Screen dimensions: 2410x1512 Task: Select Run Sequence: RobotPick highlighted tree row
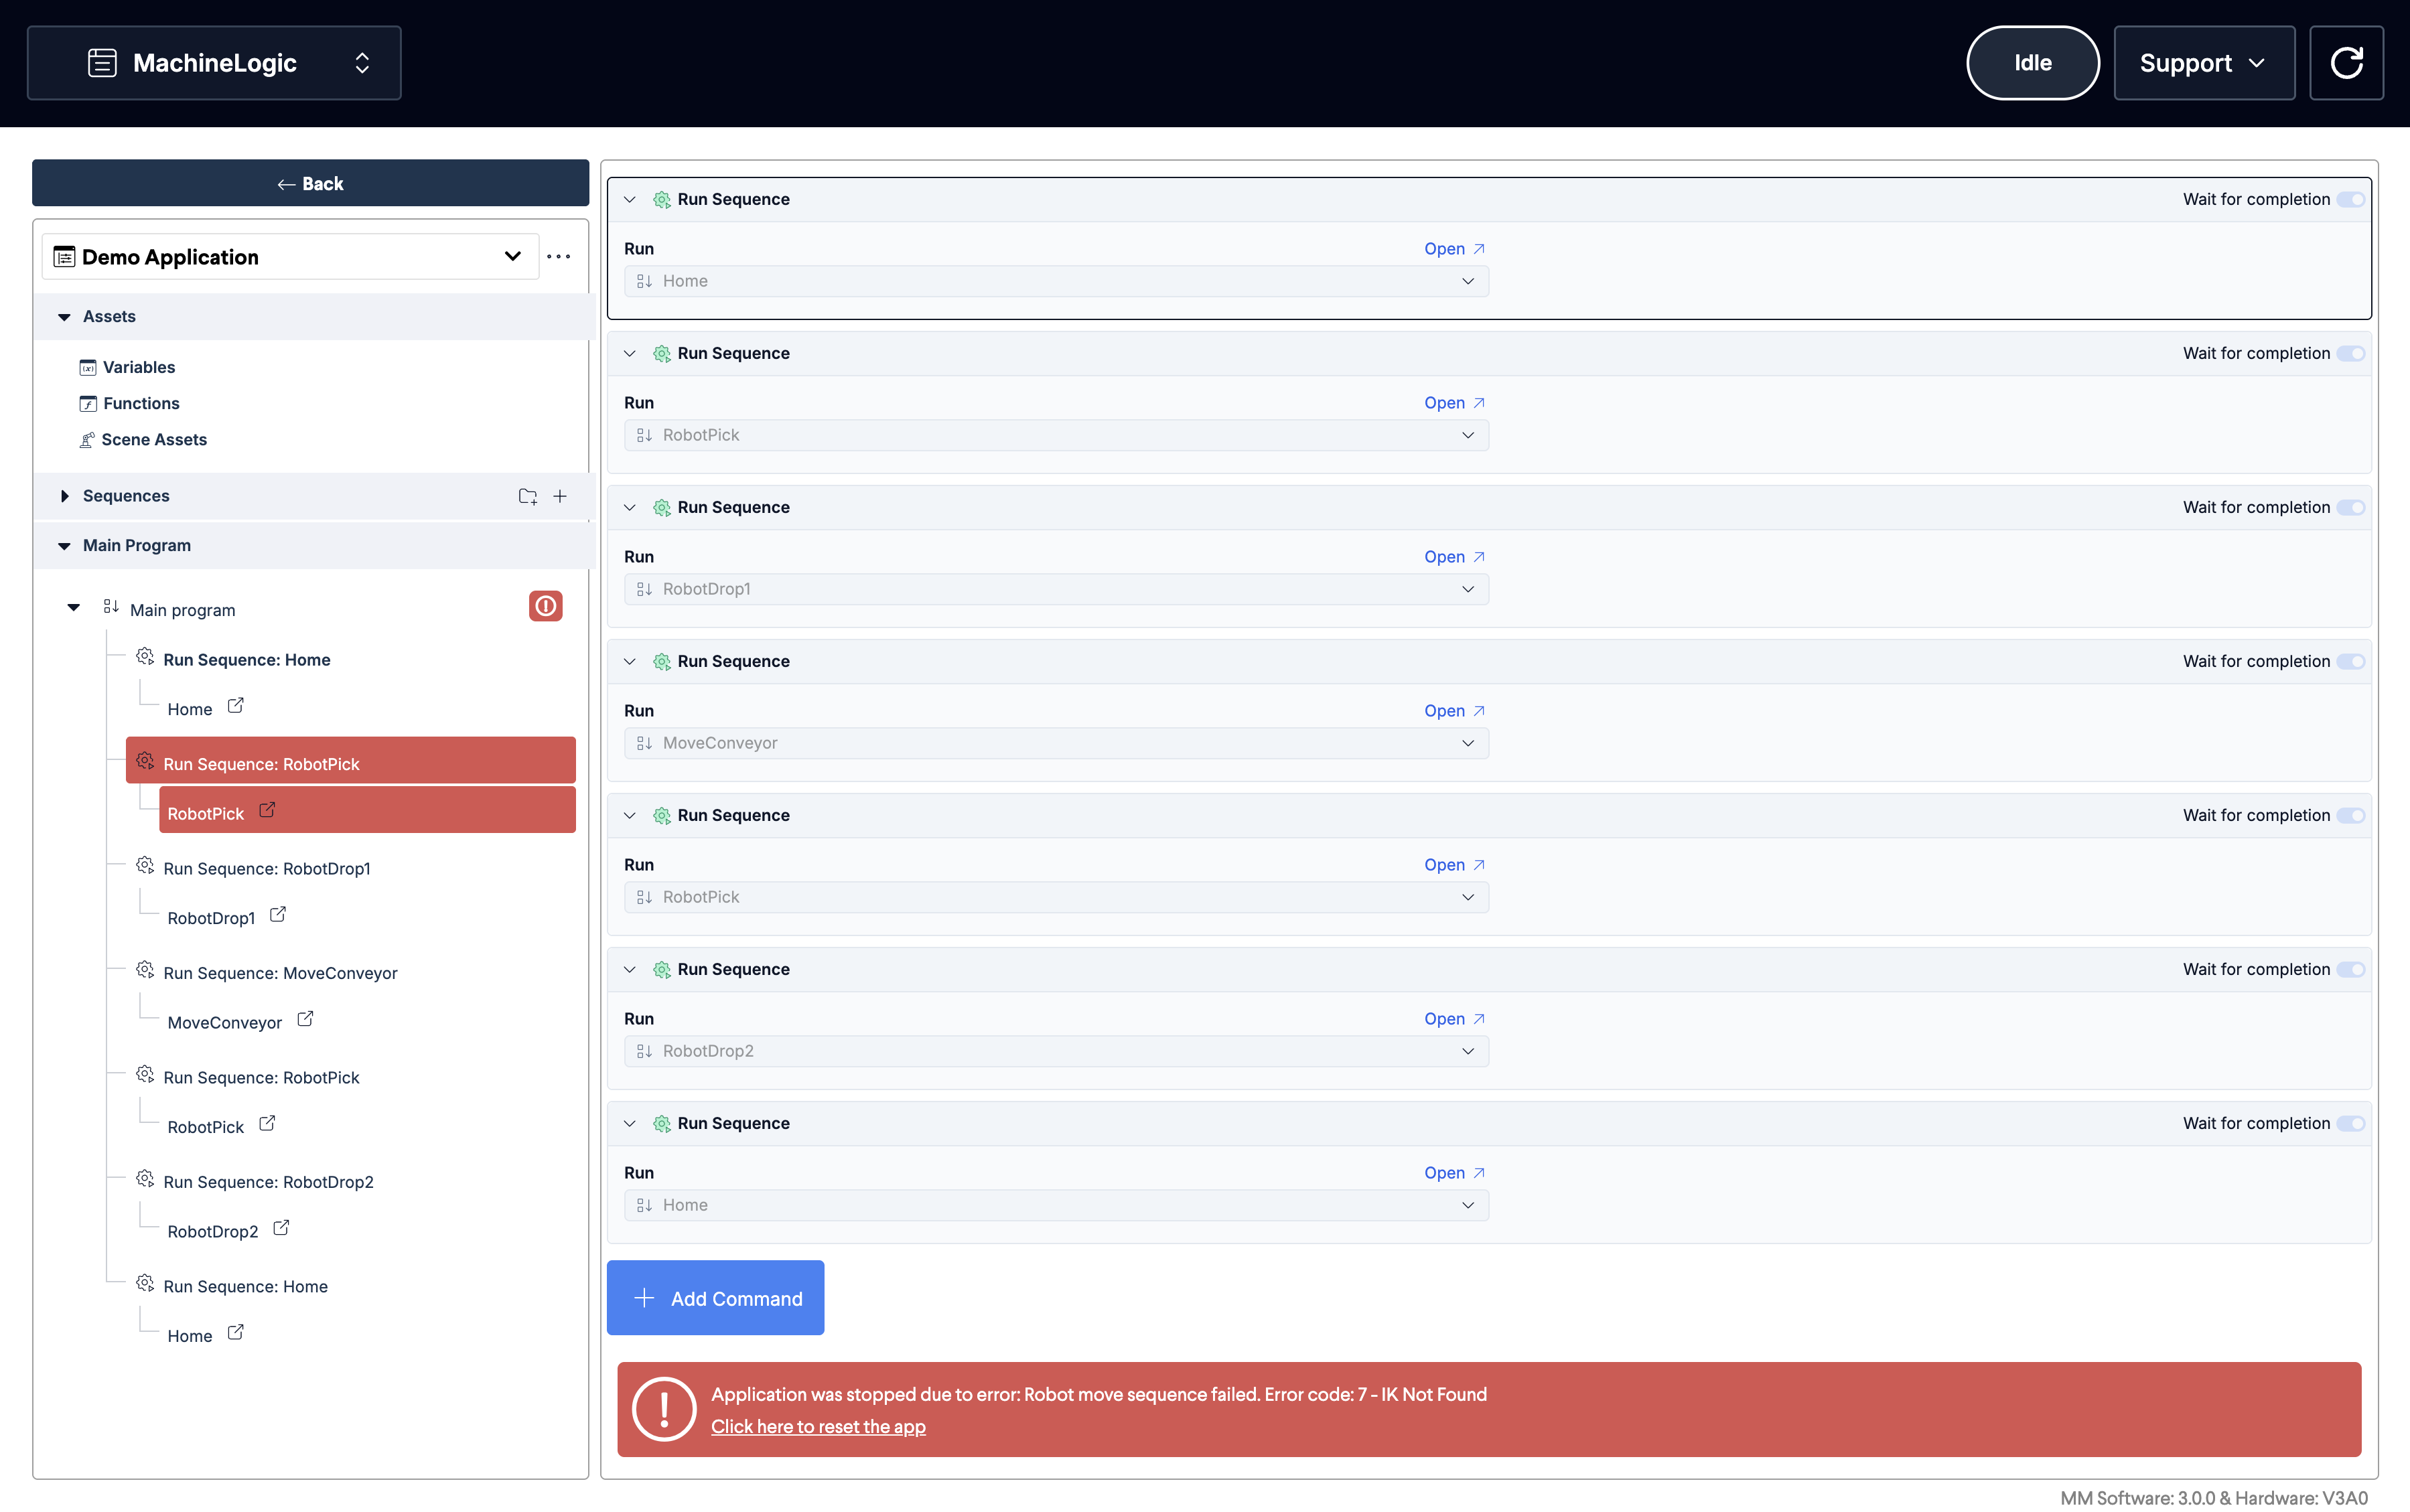point(351,760)
